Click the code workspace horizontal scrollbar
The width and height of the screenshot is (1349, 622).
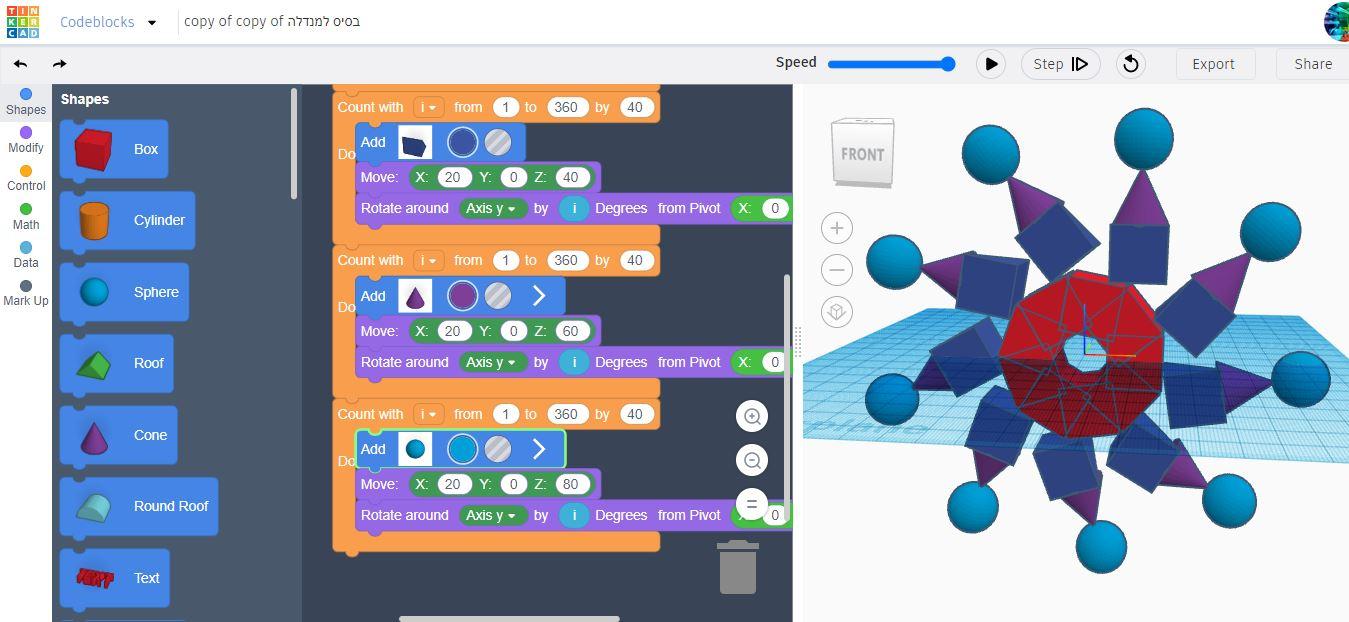point(509,618)
